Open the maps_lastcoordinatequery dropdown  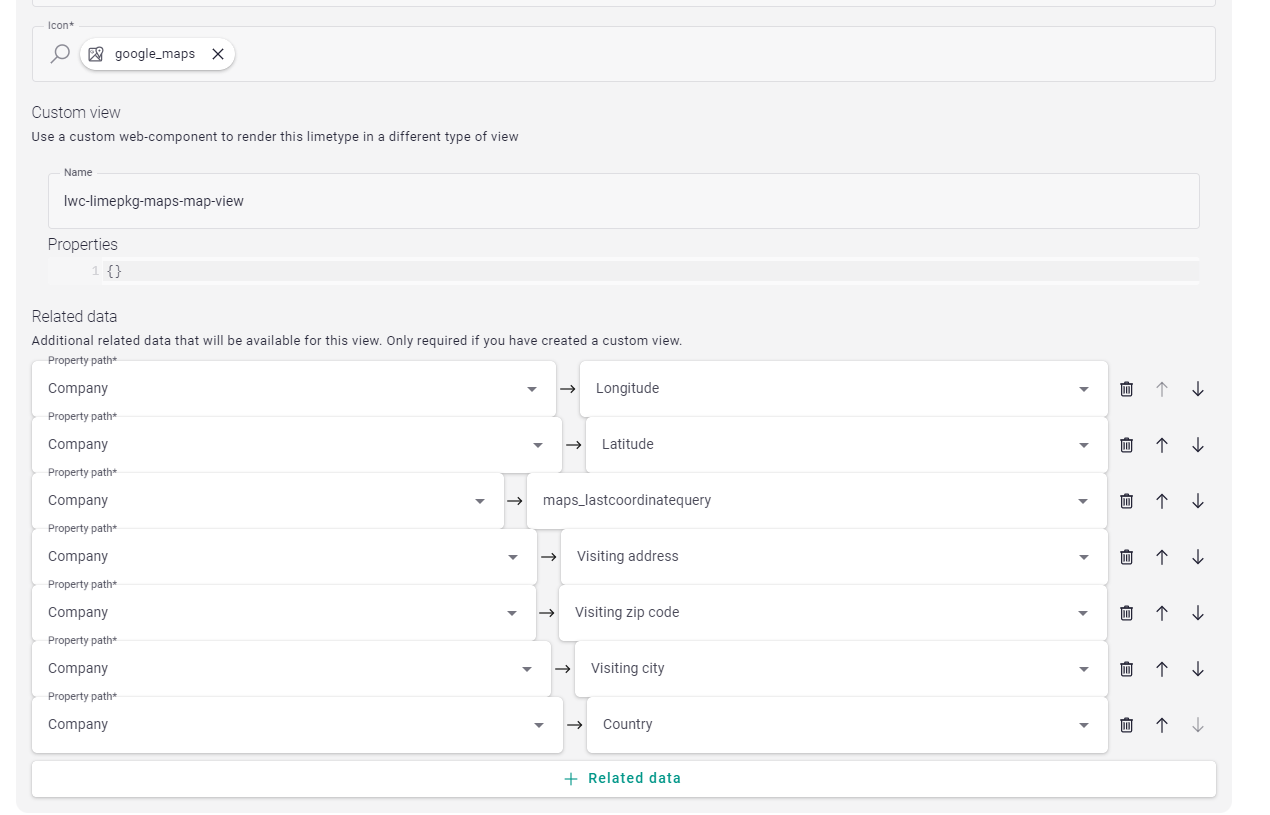click(817, 501)
